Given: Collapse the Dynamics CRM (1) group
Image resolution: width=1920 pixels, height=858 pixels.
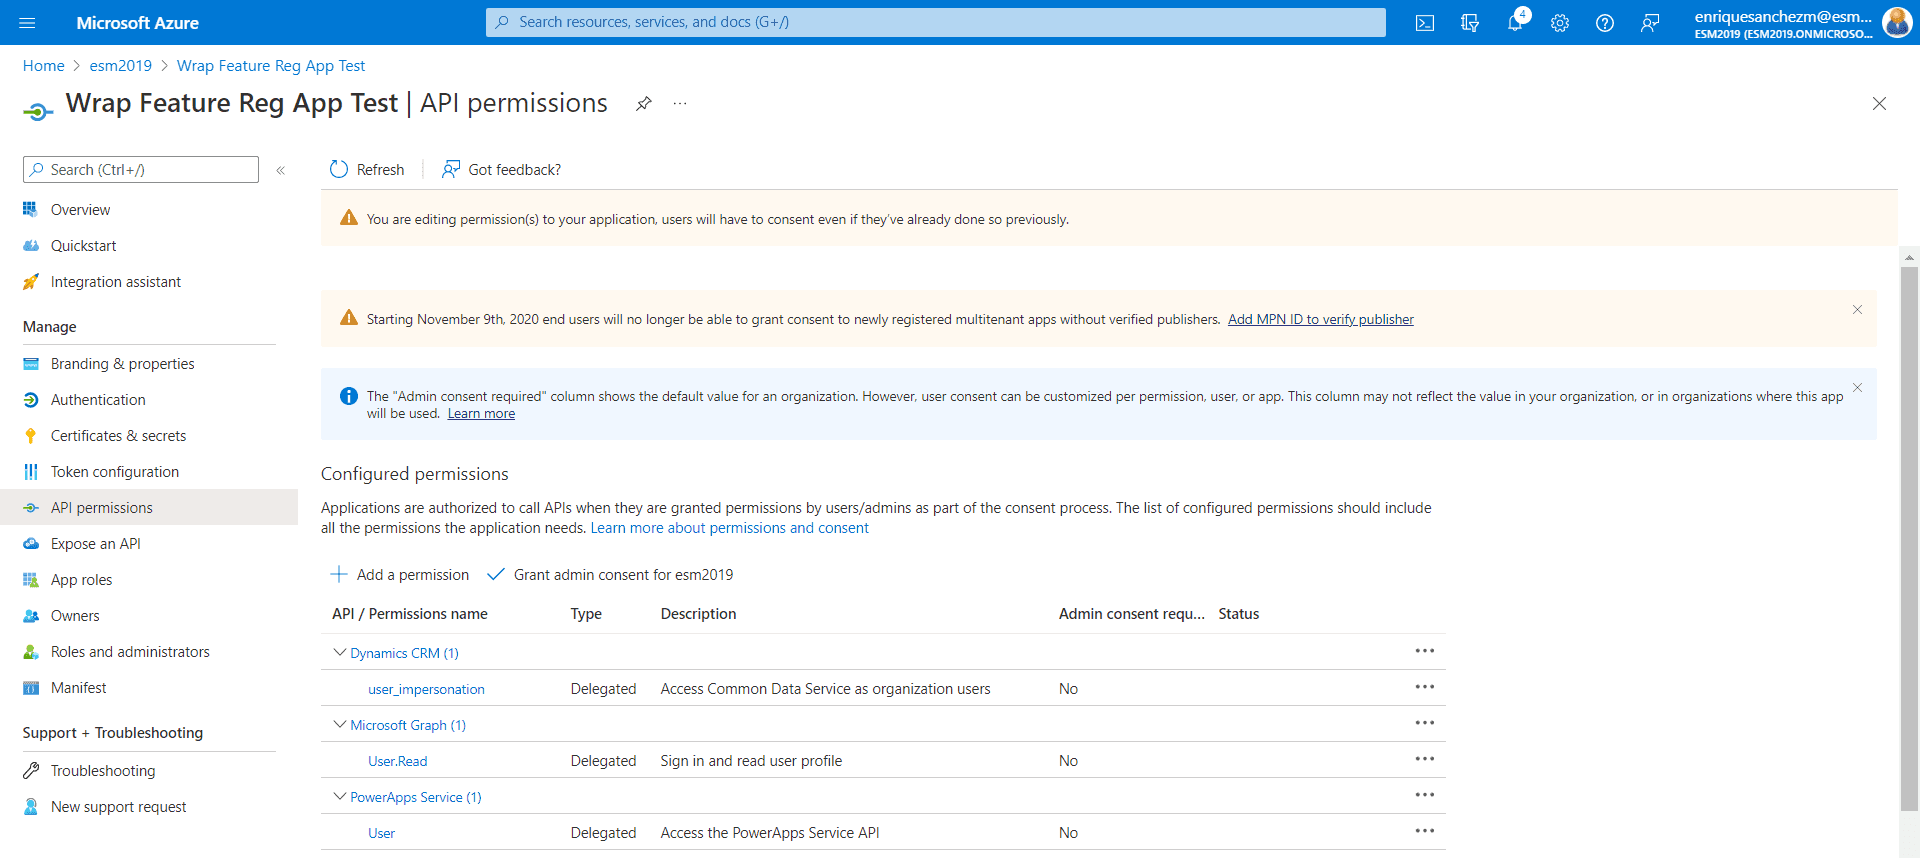Looking at the screenshot, I should (x=340, y=652).
